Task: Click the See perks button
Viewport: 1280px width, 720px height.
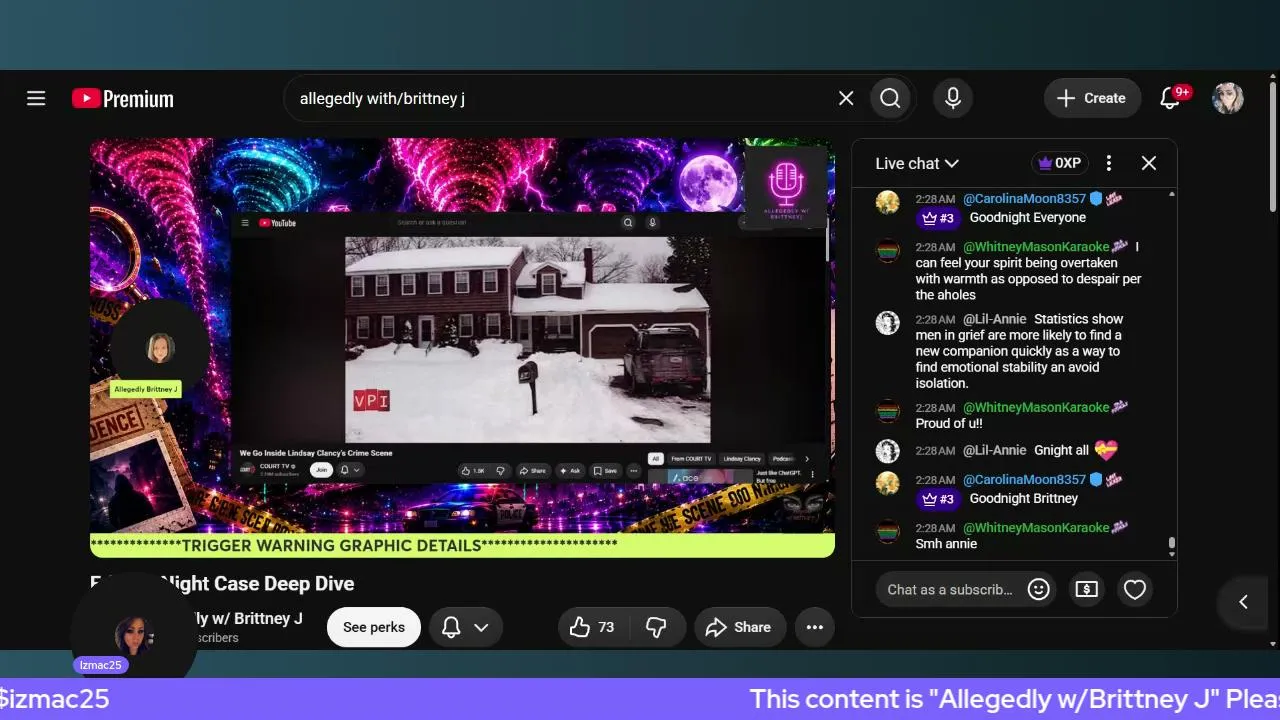Action: click(x=374, y=627)
